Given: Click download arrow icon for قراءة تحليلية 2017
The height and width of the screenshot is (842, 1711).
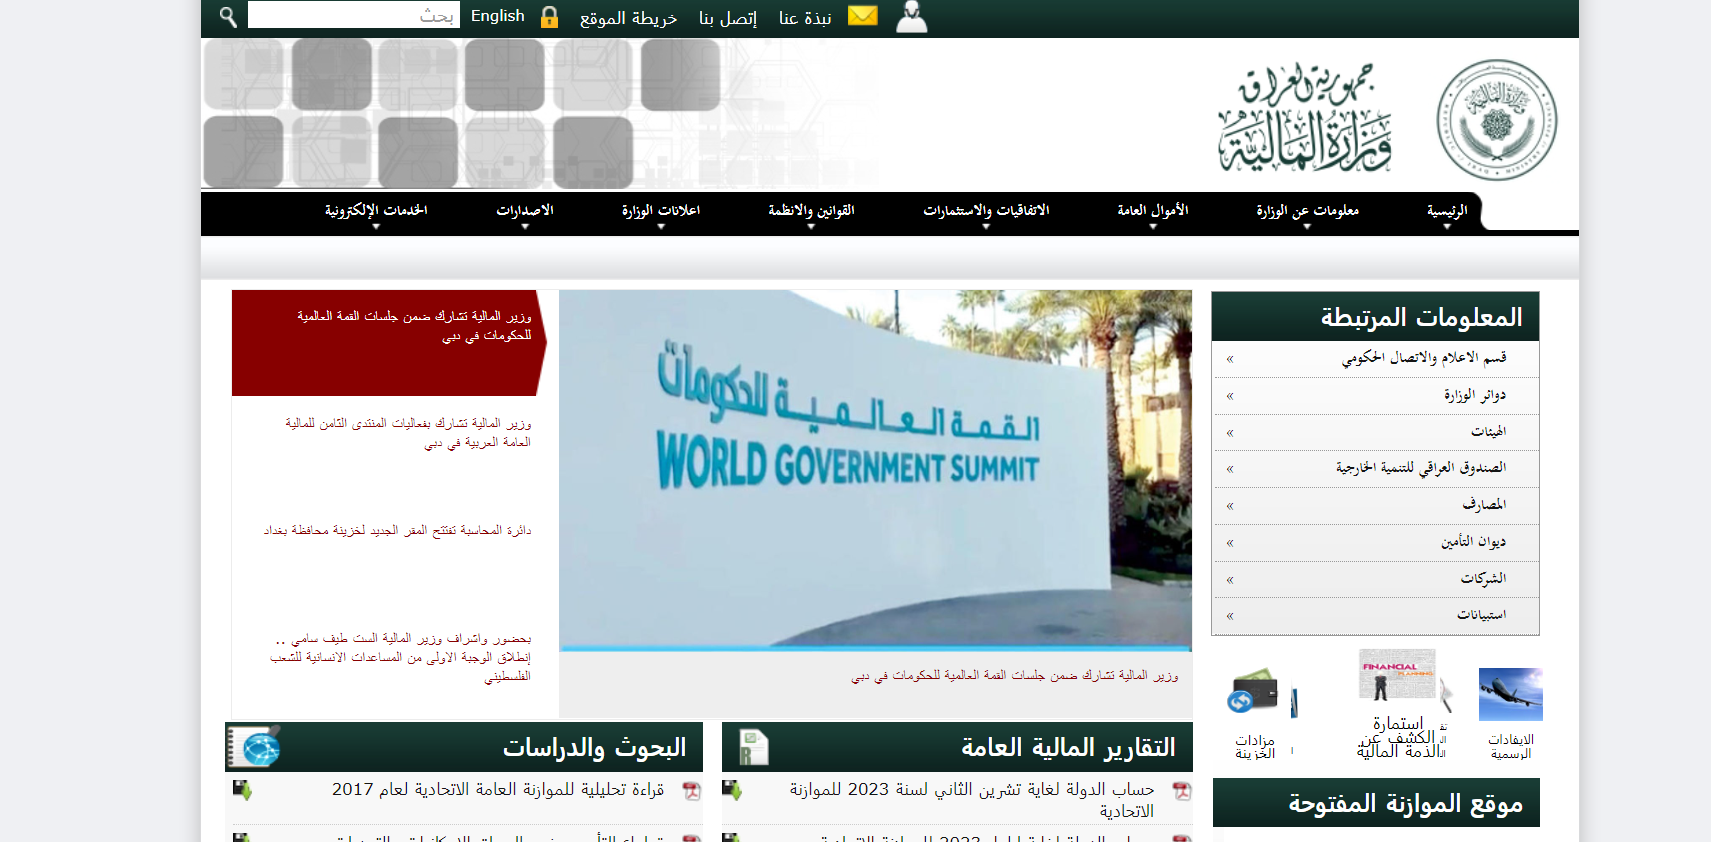Looking at the screenshot, I should pyautogui.click(x=242, y=790).
